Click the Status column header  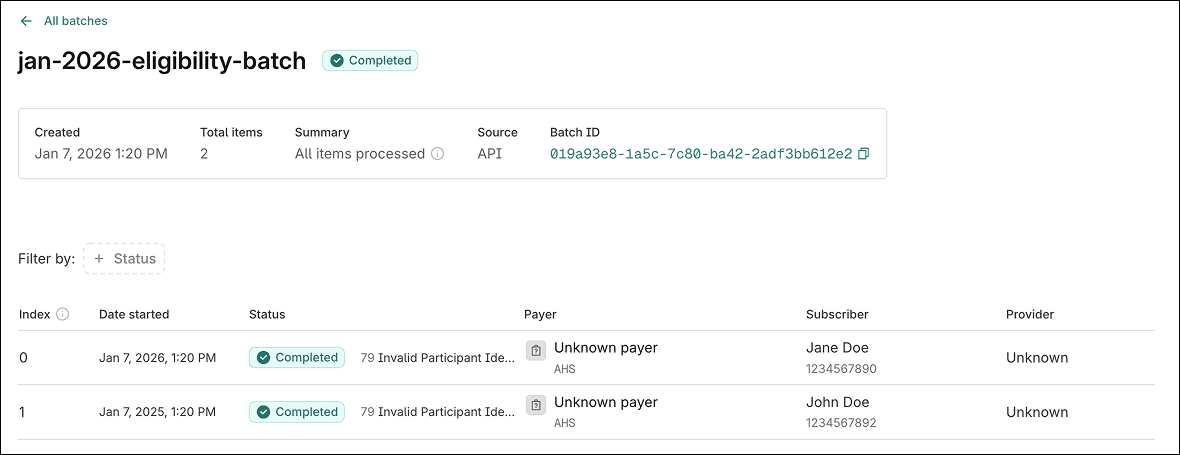(267, 314)
